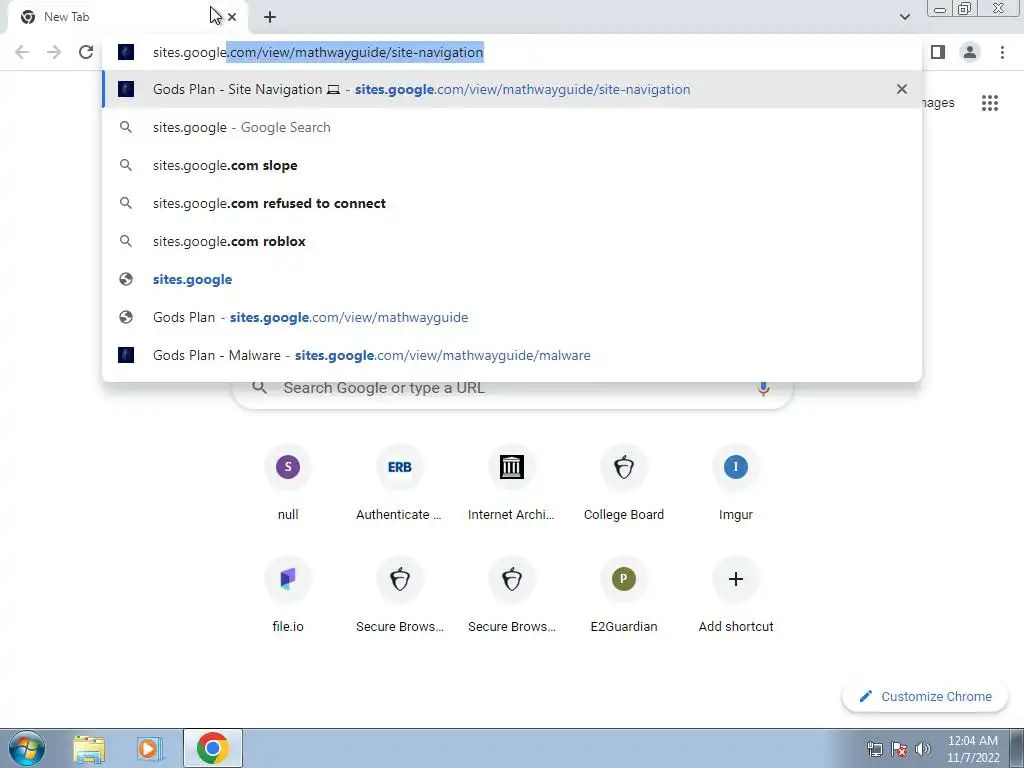Select Gods Plan - Site Navigation suggestion
Viewport: 1024px width, 768px height.
point(512,89)
